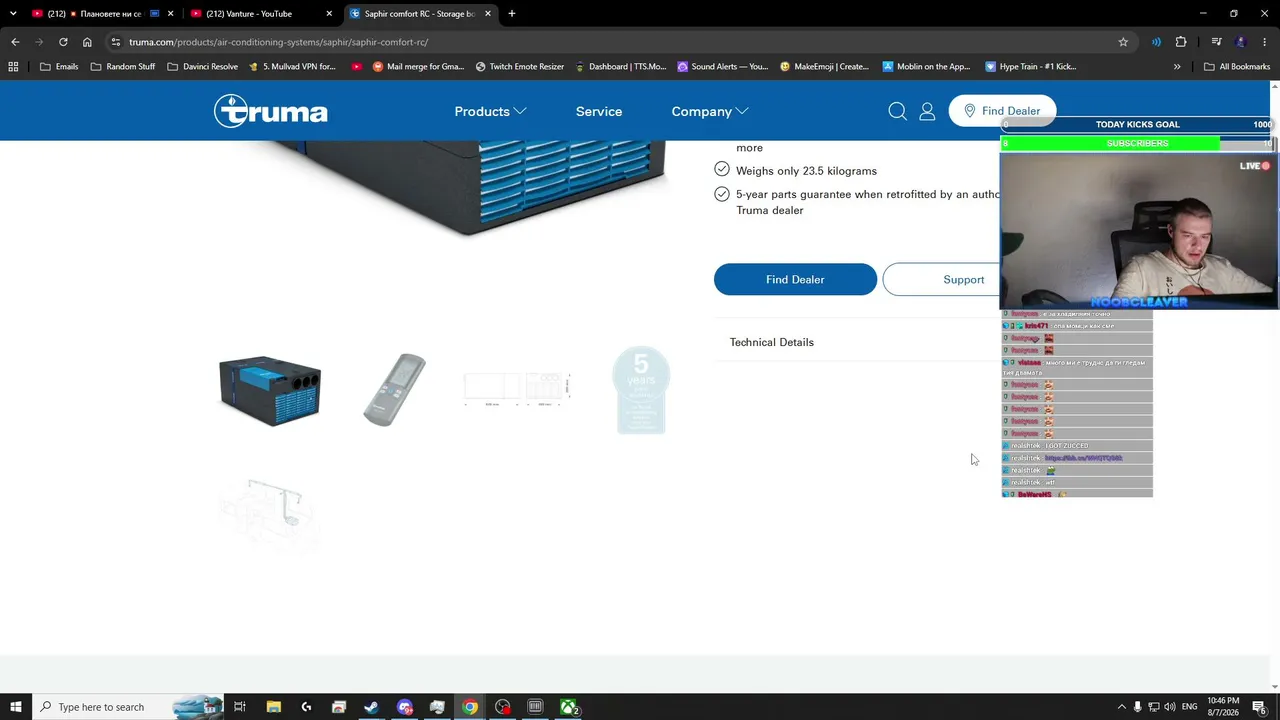1280x720 pixels.
Task: Open the Service menu item
Action: point(599,111)
